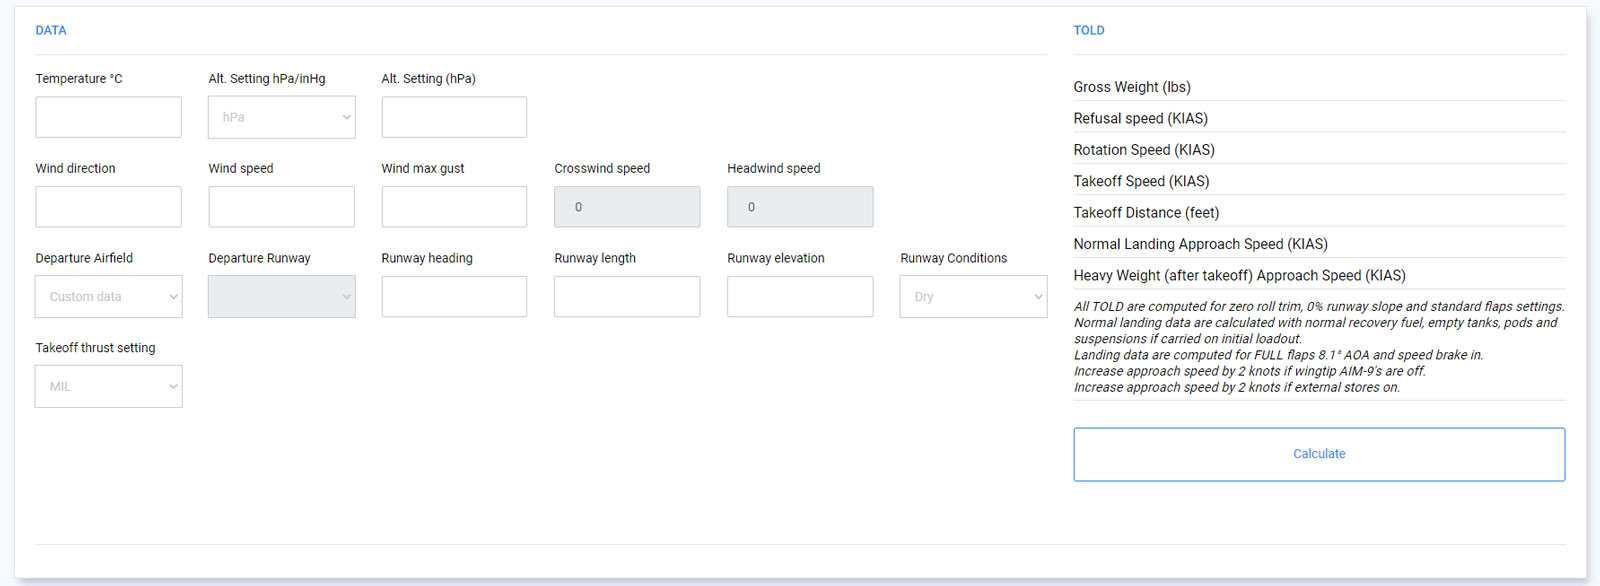The width and height of the screenshot is (1600, 586).
Task: Click the Headwind speed readout field
Action: pos(800,207)
